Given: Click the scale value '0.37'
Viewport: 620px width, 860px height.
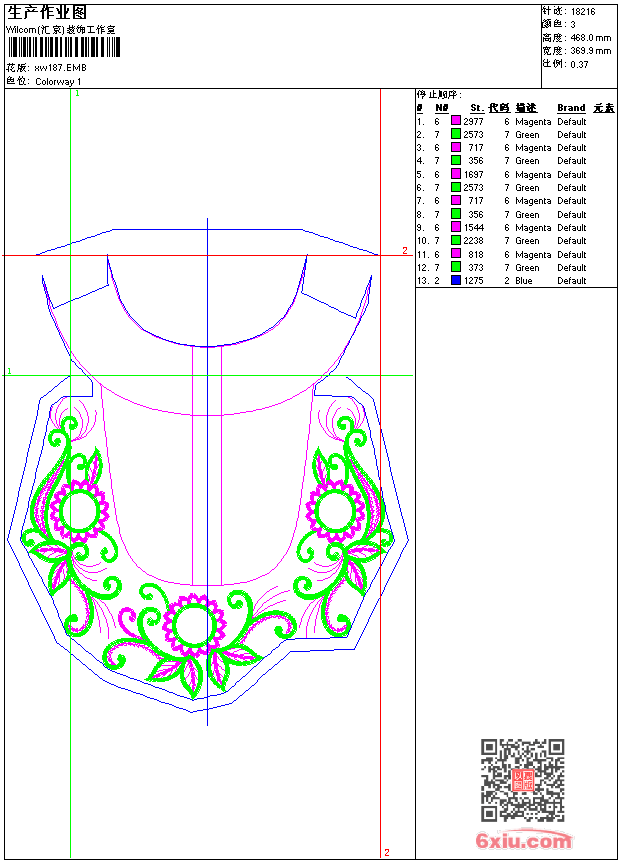Looking at the screenshot, I should [579, 64].
